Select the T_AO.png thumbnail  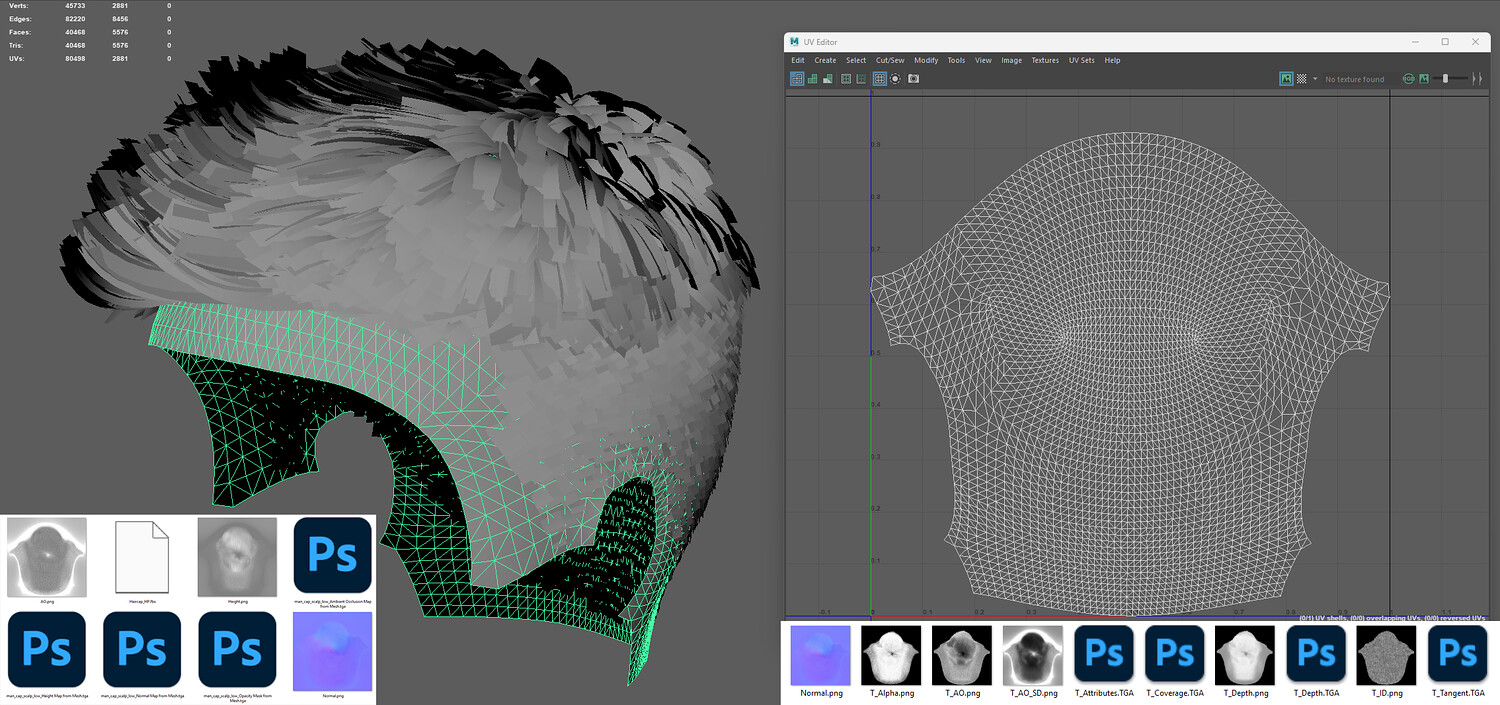pyautogui.click(x=962, y=656)
